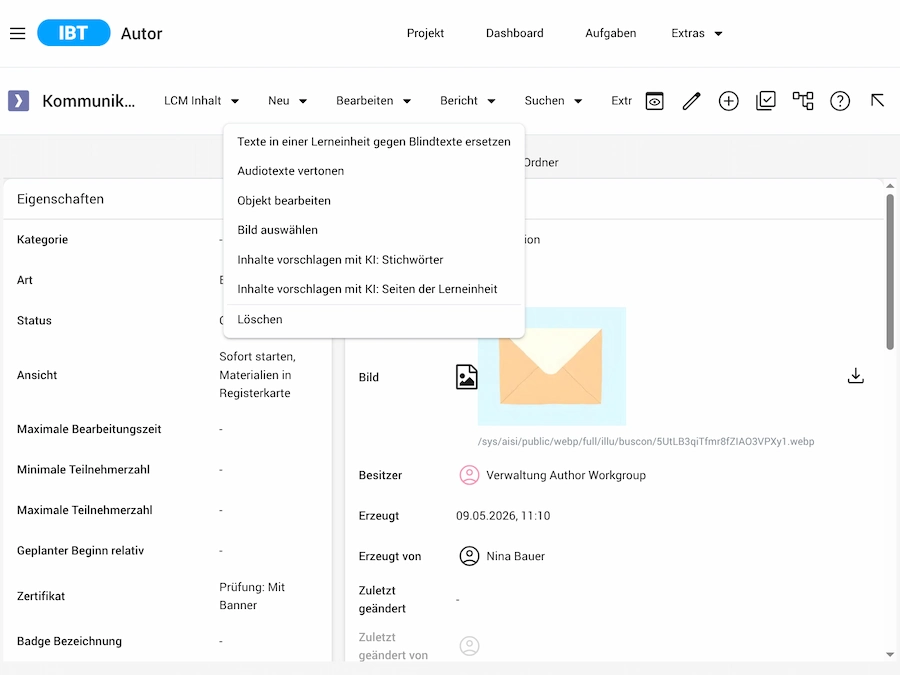Screen dimensions: 900x675
Task: Click the envelope image thumbnail
Action: coord(552,366)
